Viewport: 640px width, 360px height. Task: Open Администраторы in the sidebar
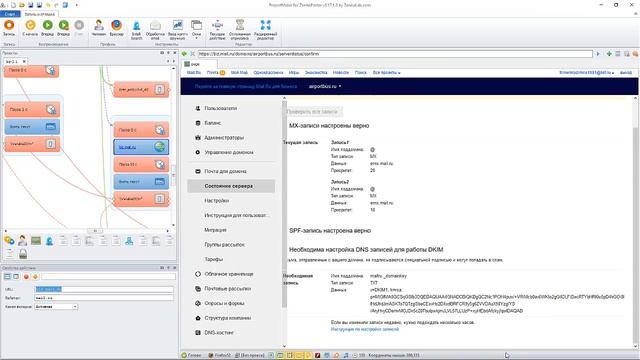[x=224, y=138]
